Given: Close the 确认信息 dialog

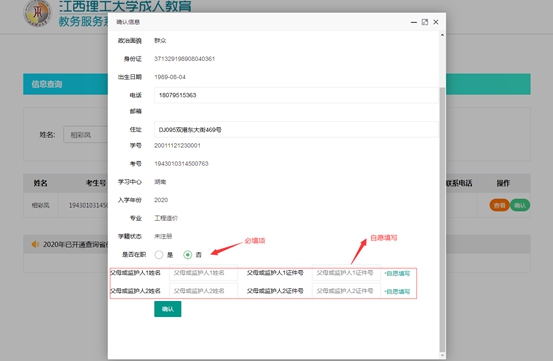Looking at the screenshot, I should click(436, 22).
